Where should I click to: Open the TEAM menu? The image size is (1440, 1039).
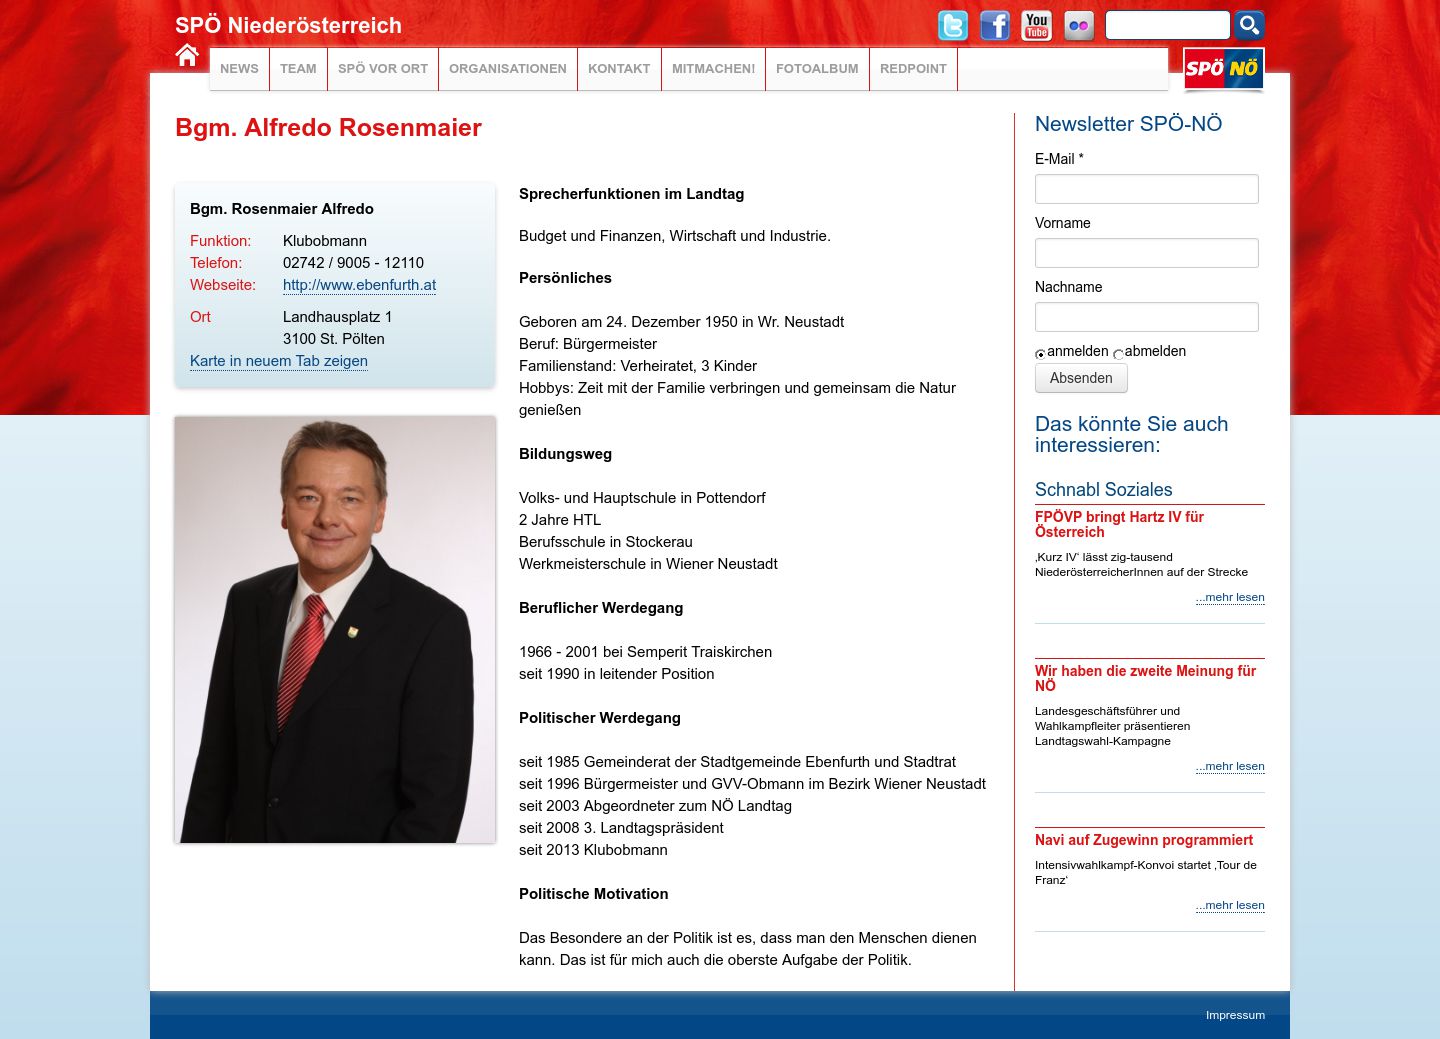[x=298, y=69]
